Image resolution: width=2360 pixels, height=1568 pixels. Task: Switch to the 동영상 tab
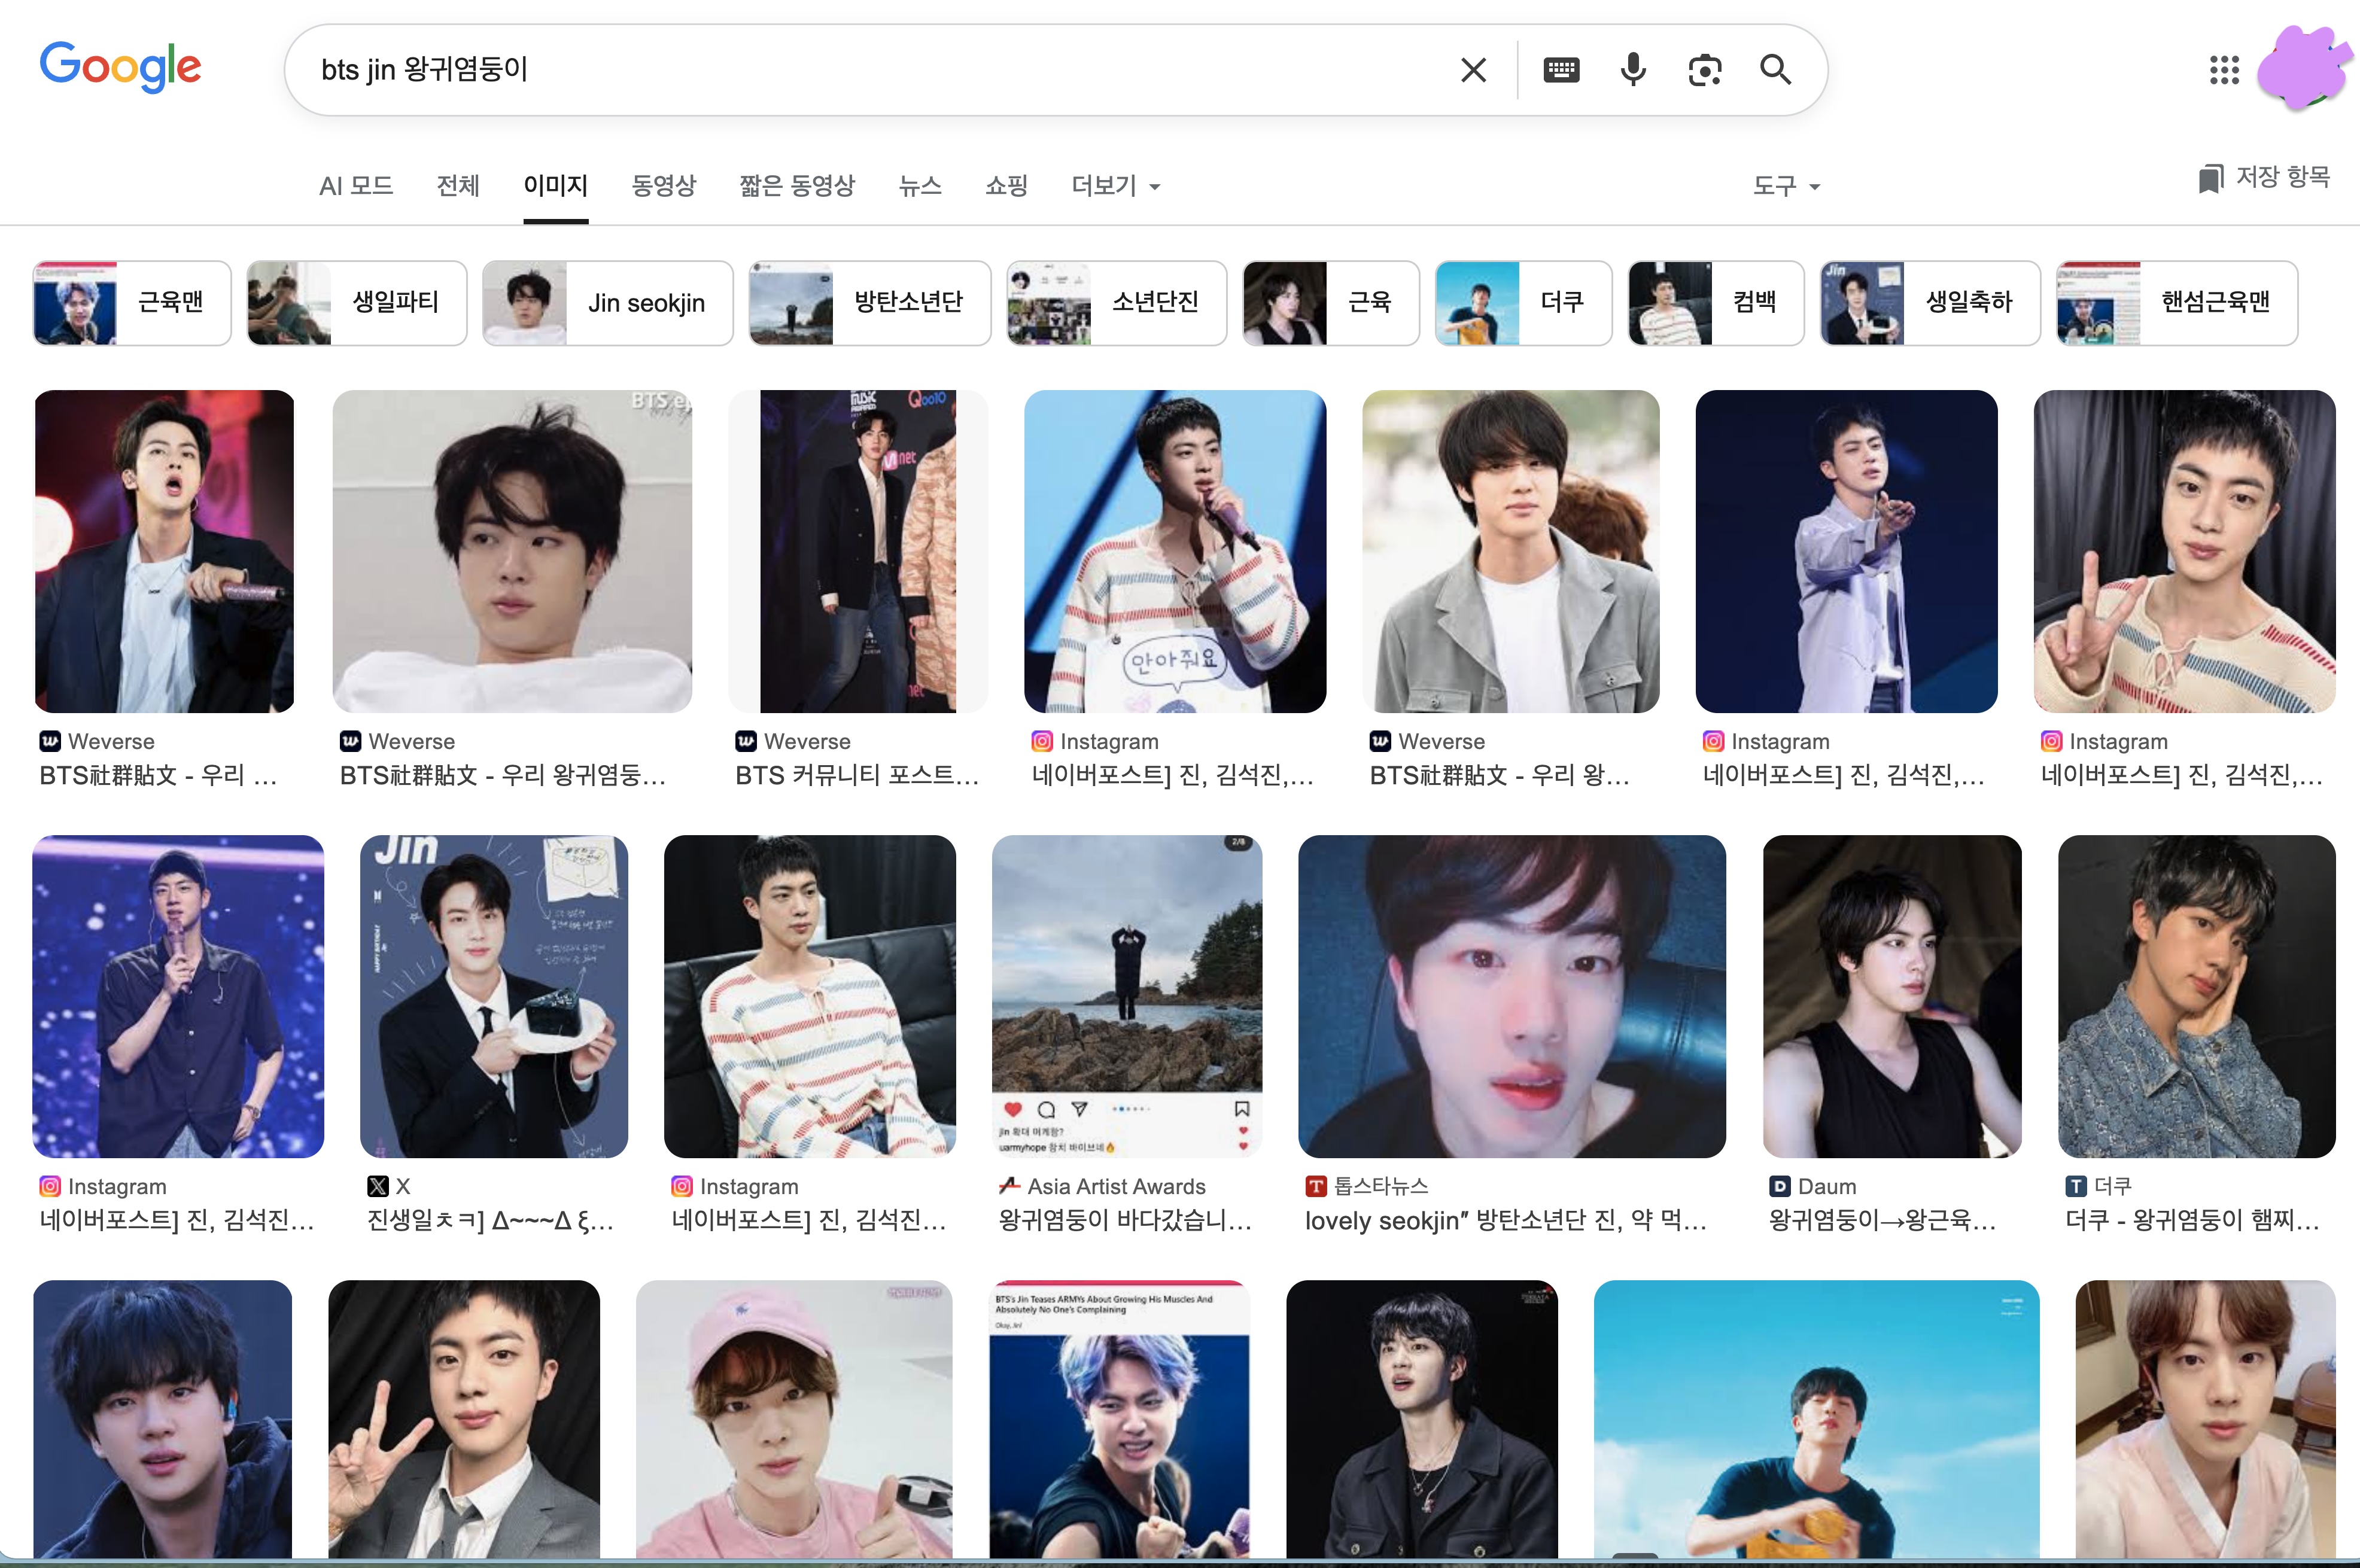click(663, 186)
